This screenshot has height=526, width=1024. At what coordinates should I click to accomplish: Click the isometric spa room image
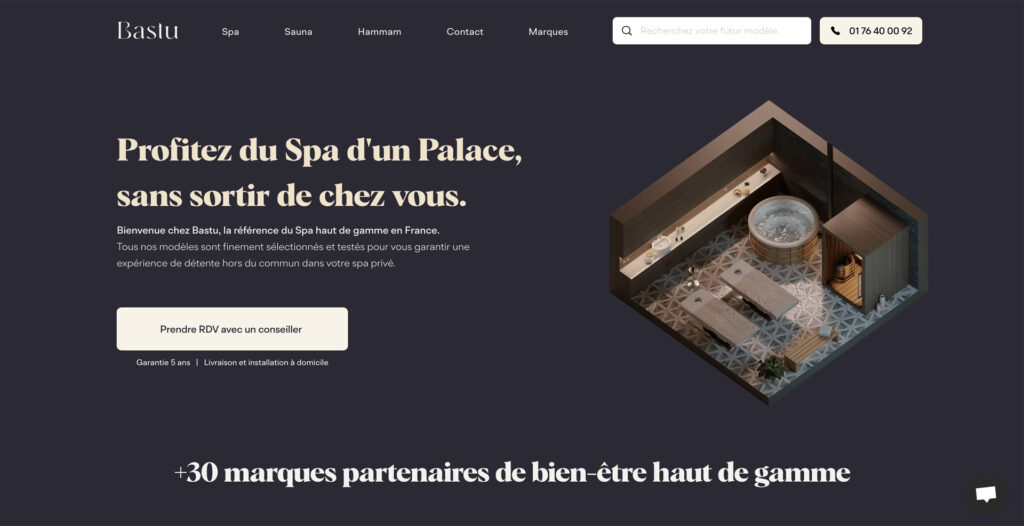coord(769,252)
